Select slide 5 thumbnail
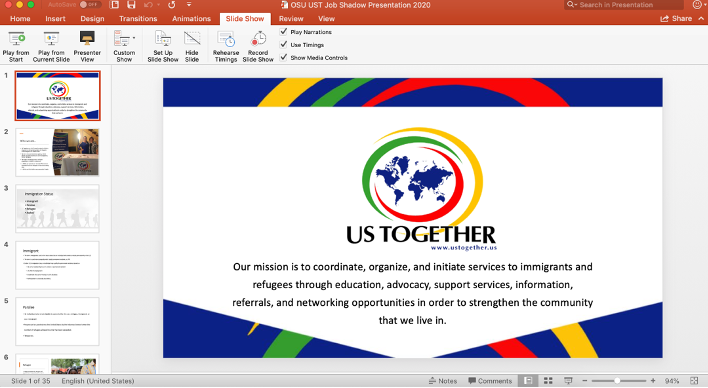This screenshot has height=388, width=708. 57,321
